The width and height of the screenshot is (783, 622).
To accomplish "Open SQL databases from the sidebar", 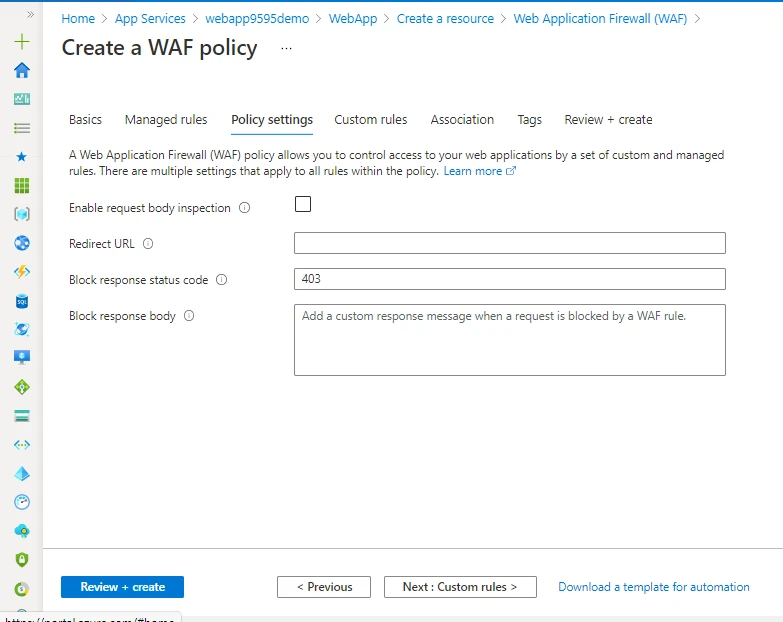I will click(22, 301).
